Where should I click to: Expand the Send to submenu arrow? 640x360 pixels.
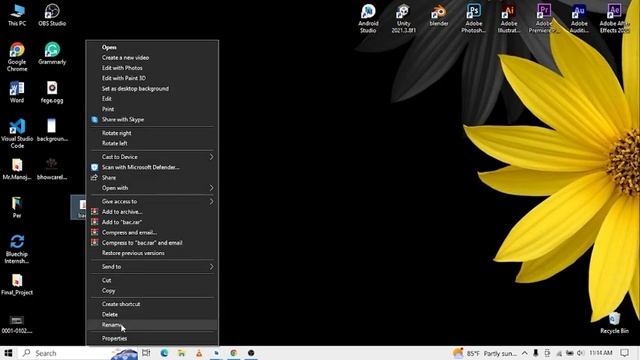[211, 267]
